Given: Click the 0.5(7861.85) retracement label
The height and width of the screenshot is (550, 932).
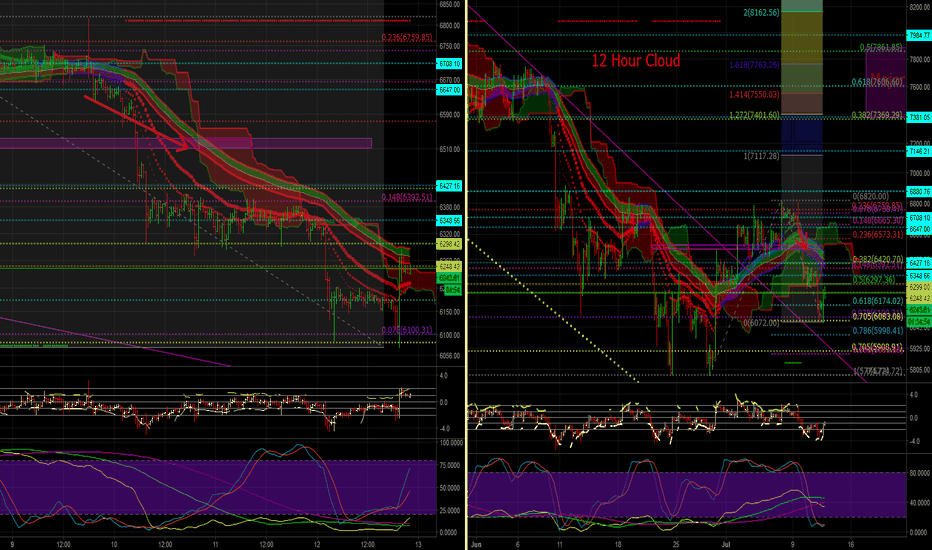Looking at the screenshot, I should click(881, 47).
